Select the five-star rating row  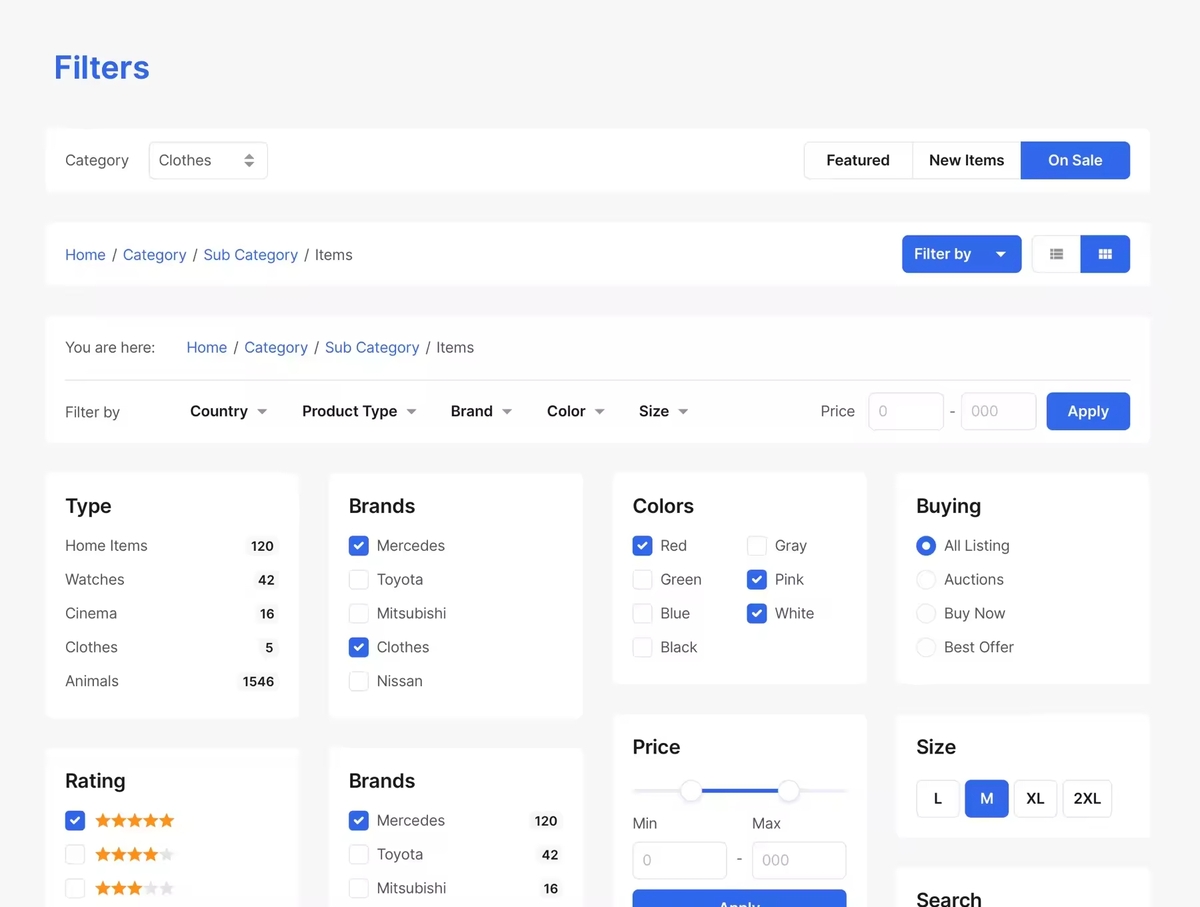point(75,820)
